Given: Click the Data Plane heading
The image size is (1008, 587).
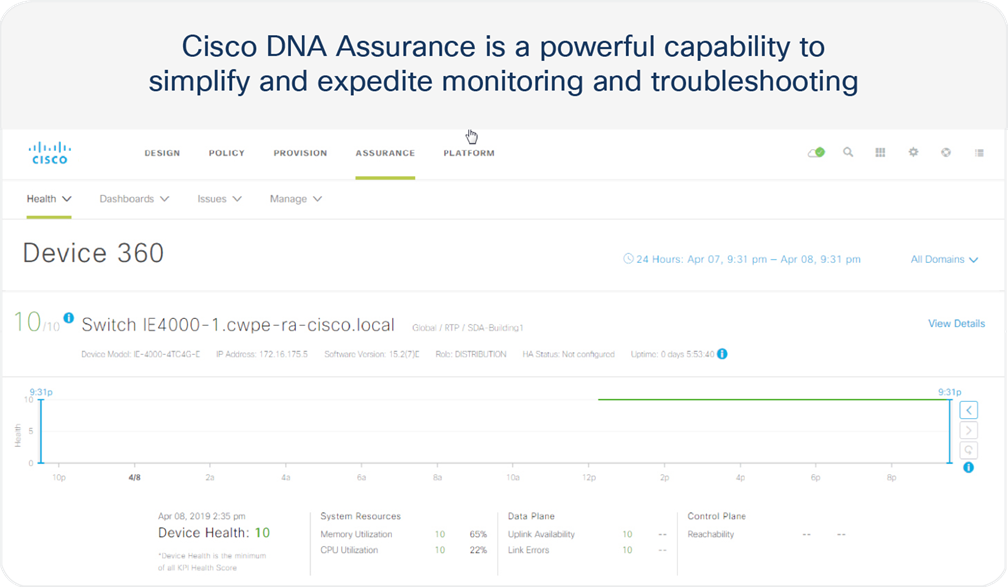Looking at the screenshot, I should point(531,516).
